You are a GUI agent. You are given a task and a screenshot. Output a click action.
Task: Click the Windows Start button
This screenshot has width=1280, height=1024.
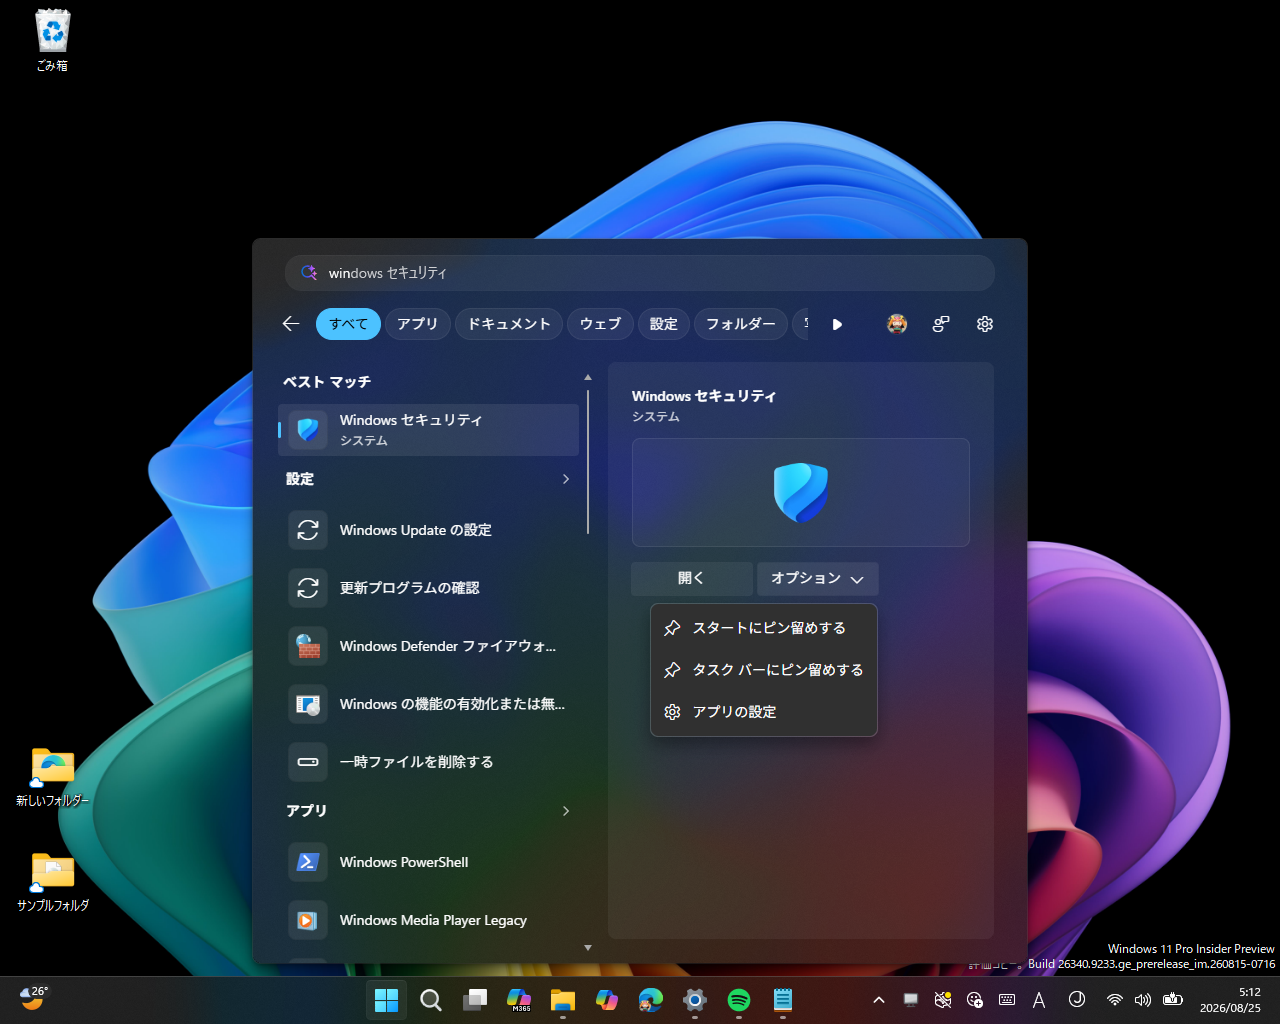coord(387,1000)
